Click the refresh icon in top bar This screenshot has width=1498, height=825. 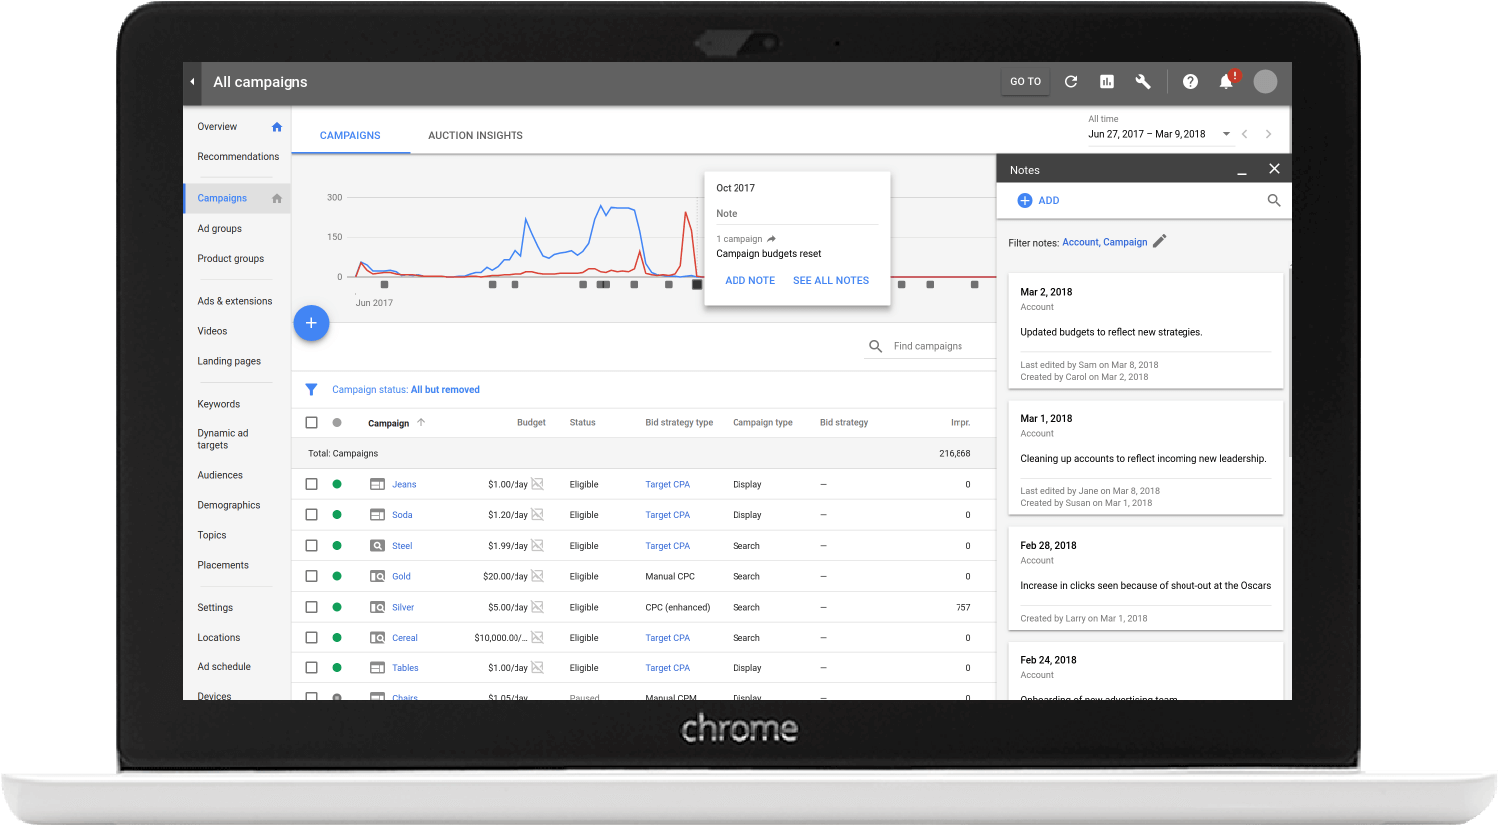pos(1070,82)
